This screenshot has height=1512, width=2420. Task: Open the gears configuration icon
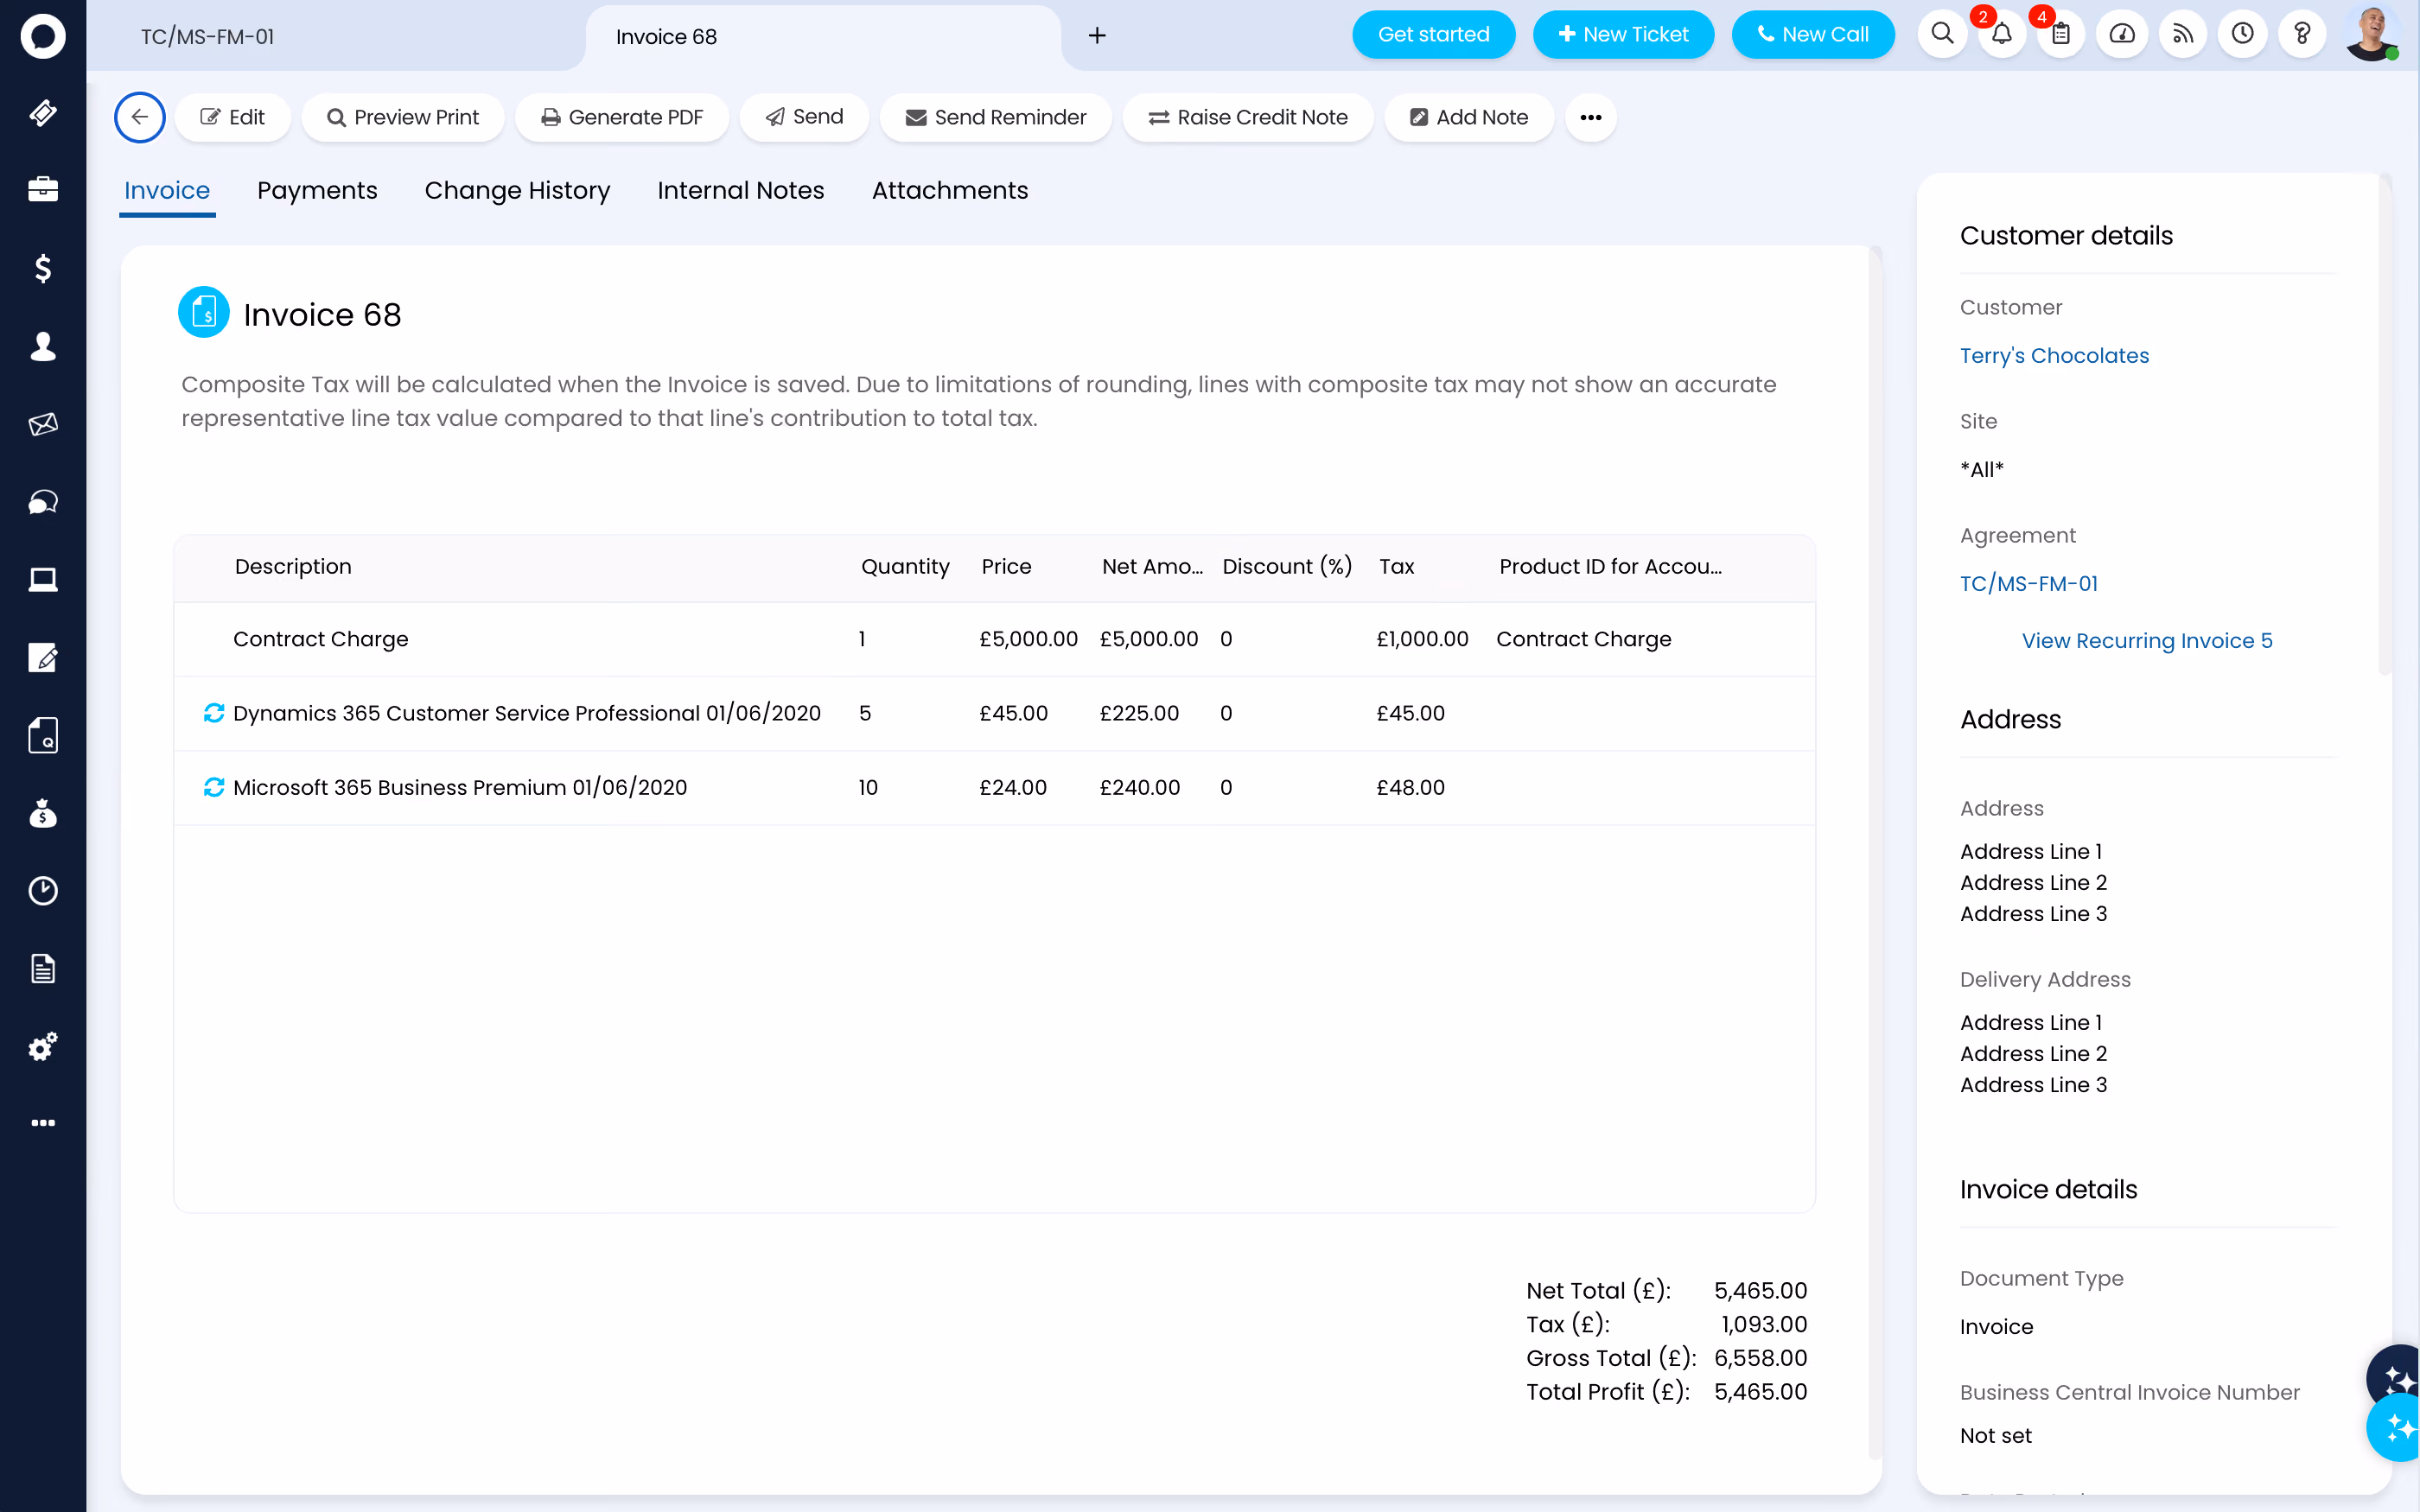pos(43,1046)
